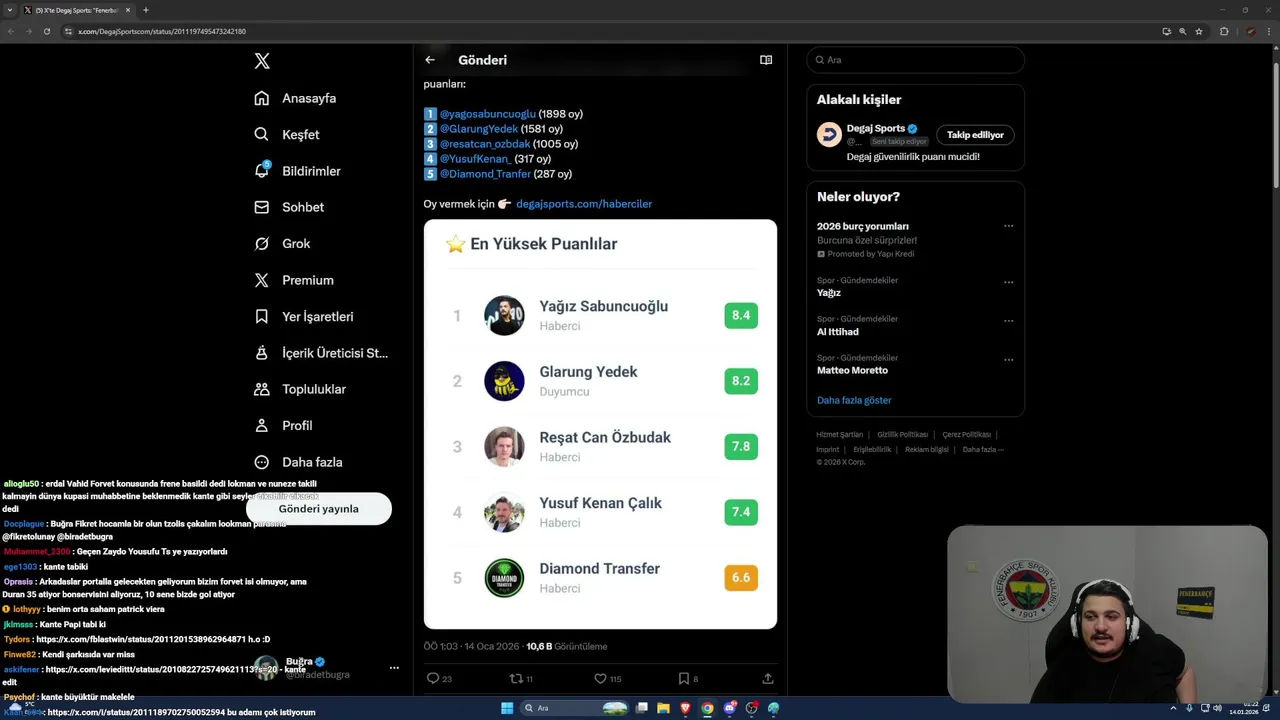This screenshot has width=1280, height=720.
Task: Click the reply comment icon on post
Action: [x=433, y=678]
